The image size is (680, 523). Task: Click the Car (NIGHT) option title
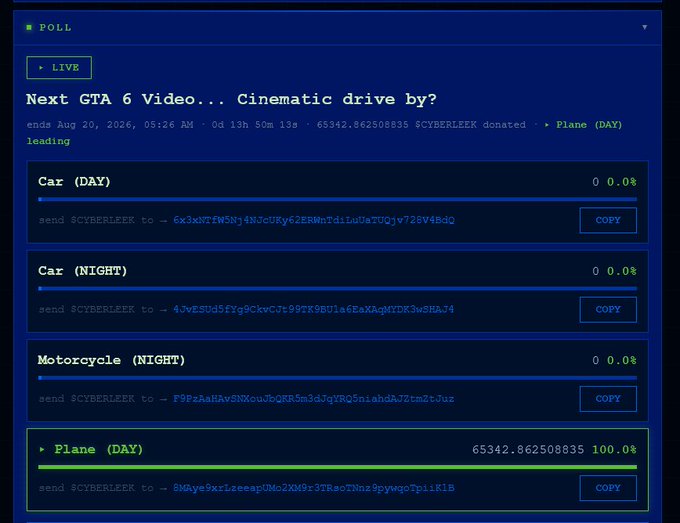[x=82, y=271]
